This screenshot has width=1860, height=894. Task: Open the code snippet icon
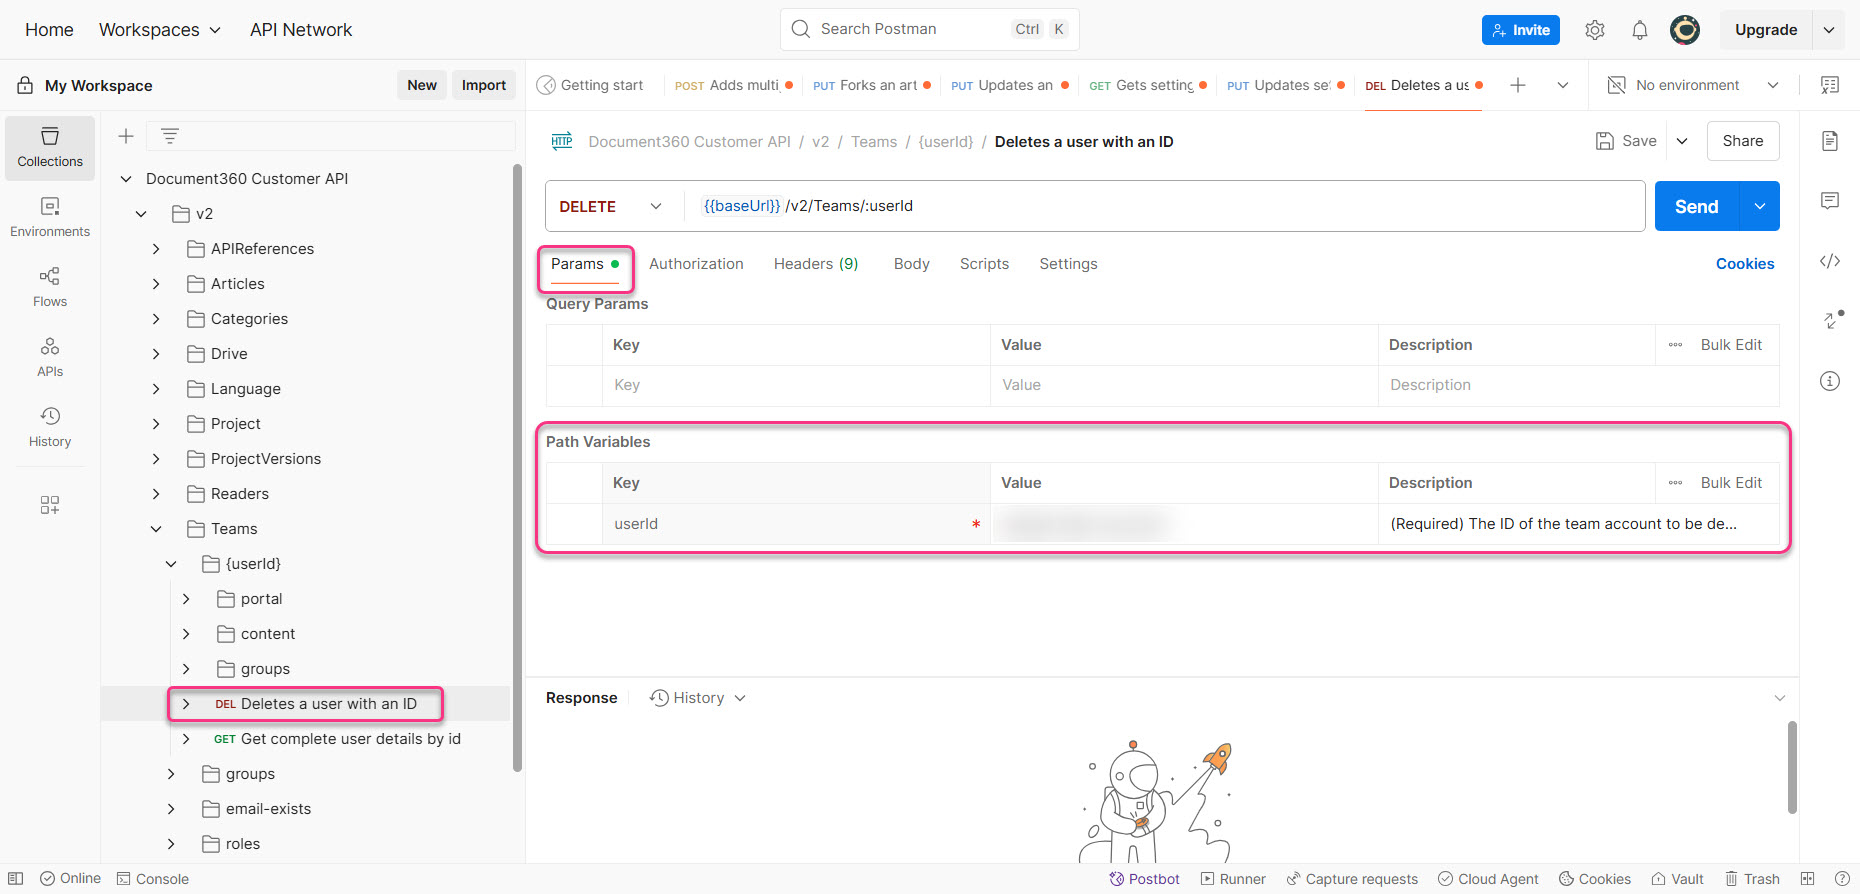(1830, 261)
